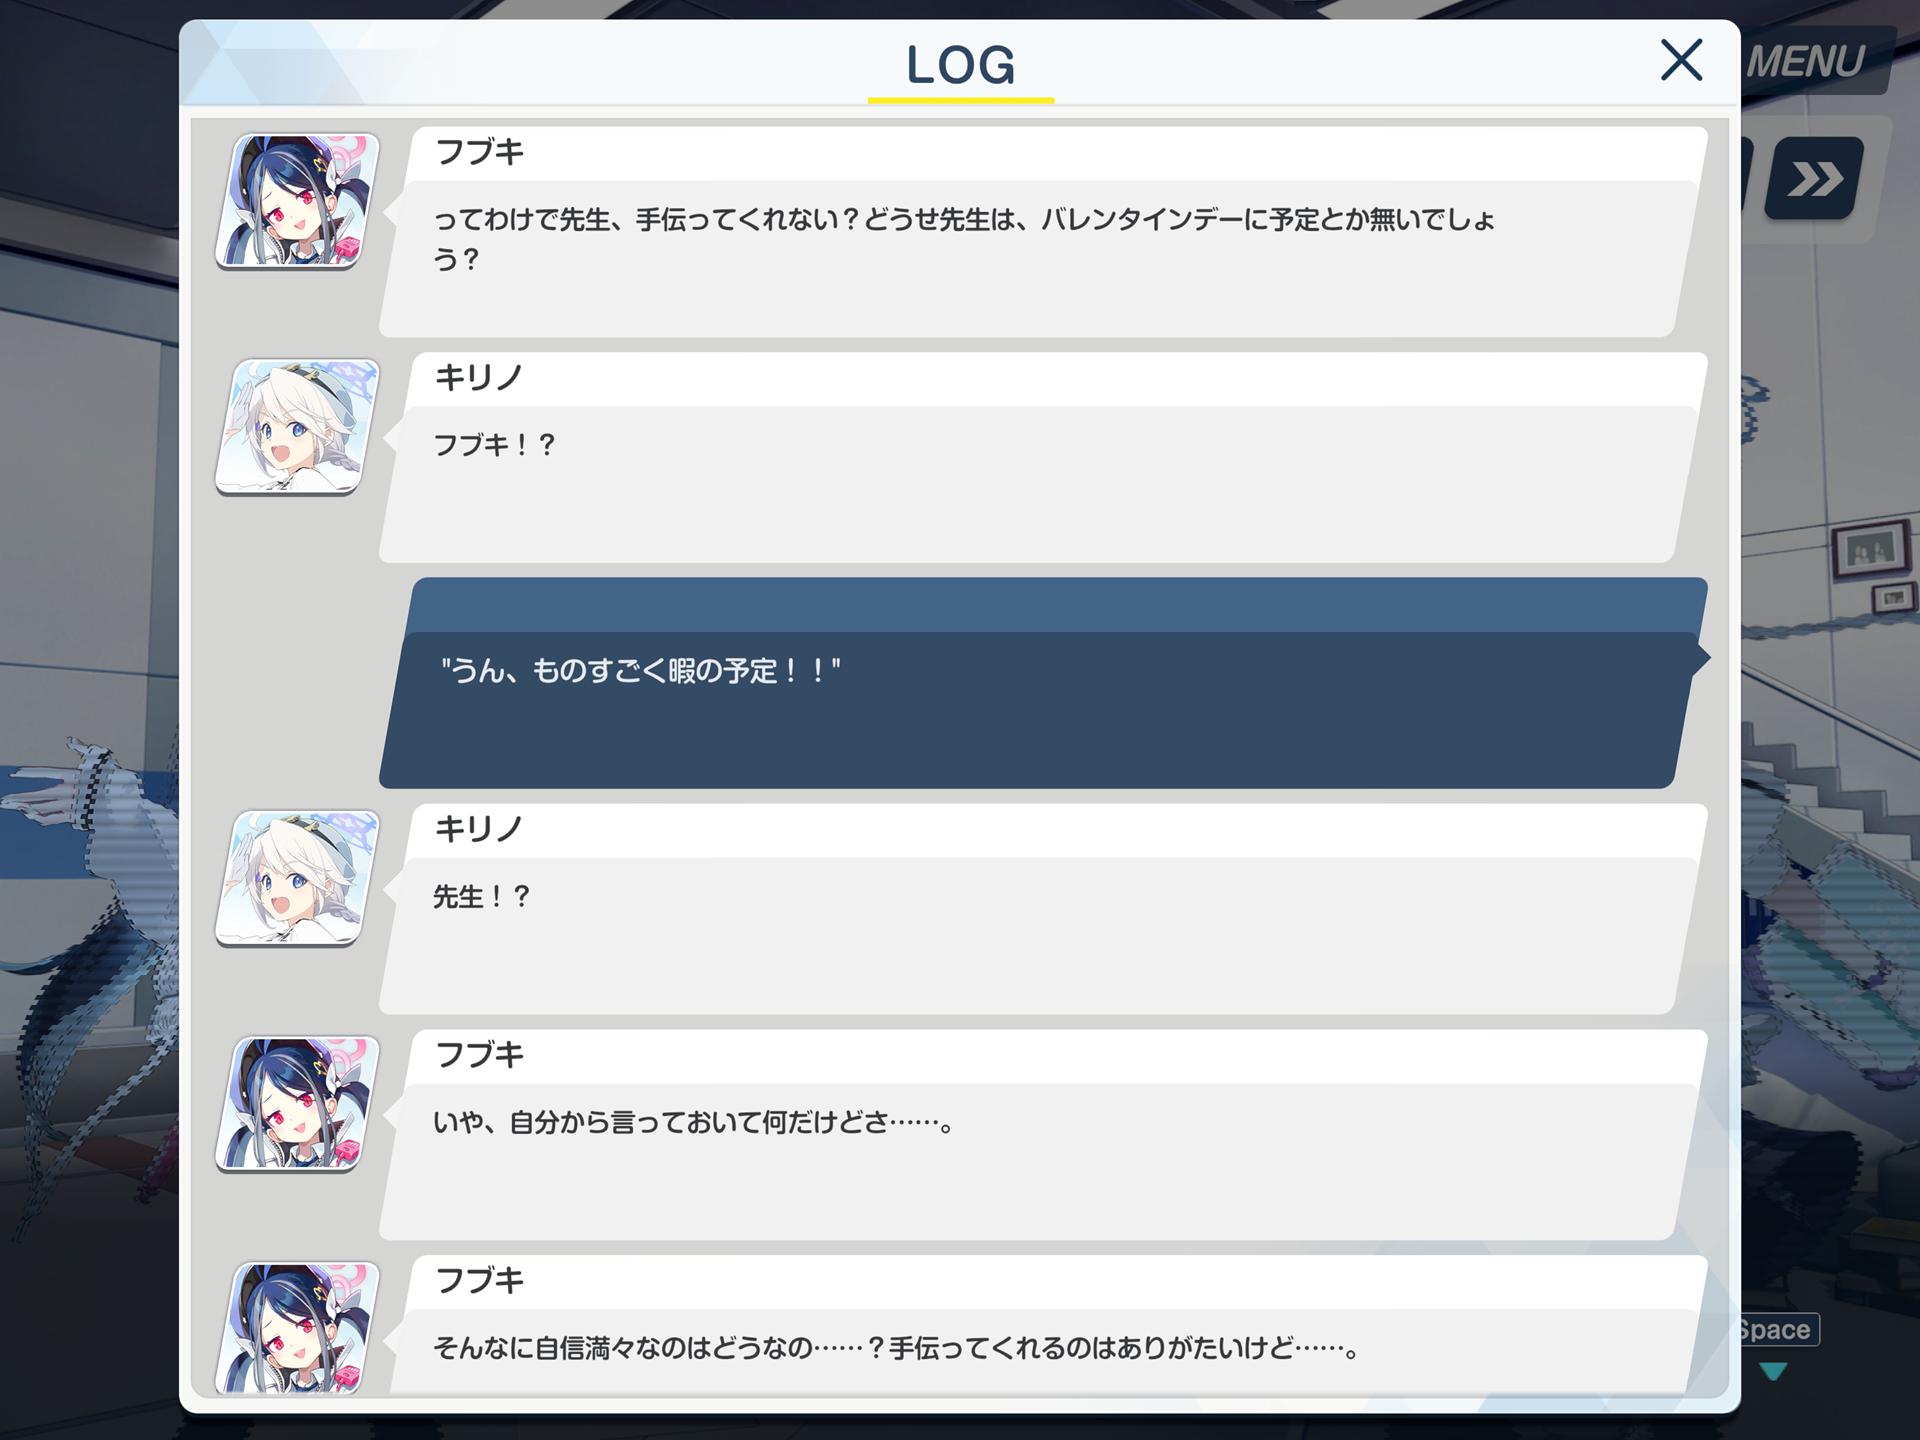Click the キリノ name header above フブキ!?

coord(478,378)
